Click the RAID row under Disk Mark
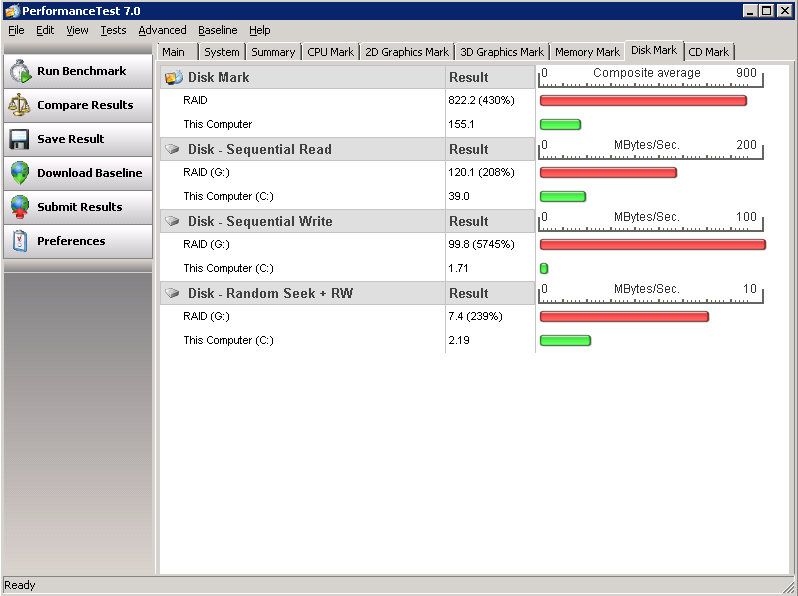 (348, 101)
